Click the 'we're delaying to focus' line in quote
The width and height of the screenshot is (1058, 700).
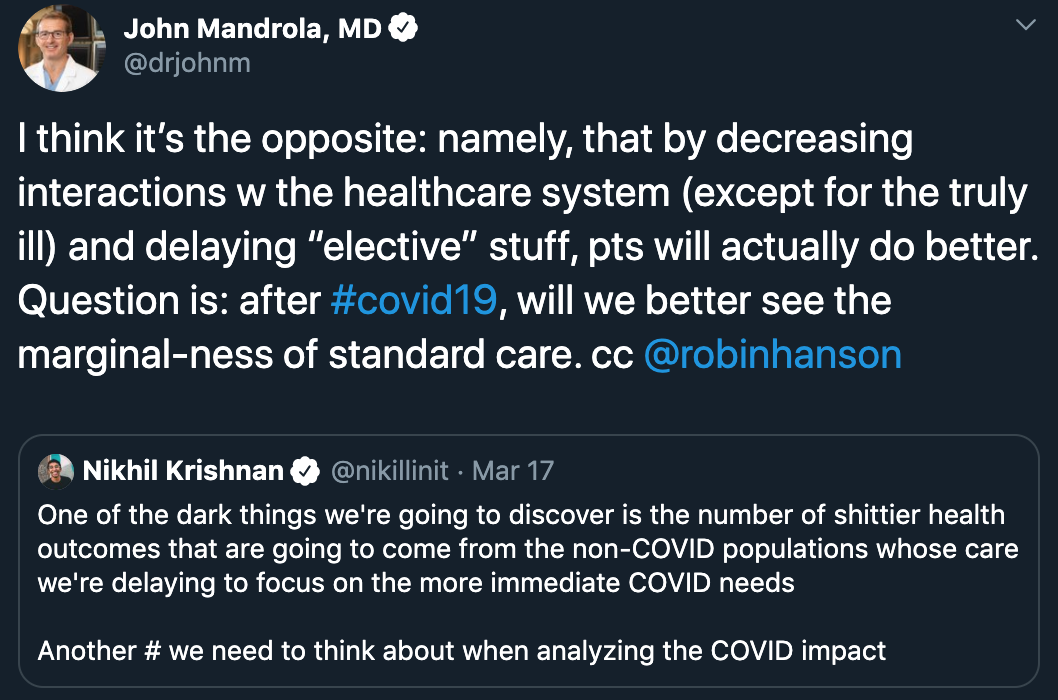[416, 583]
